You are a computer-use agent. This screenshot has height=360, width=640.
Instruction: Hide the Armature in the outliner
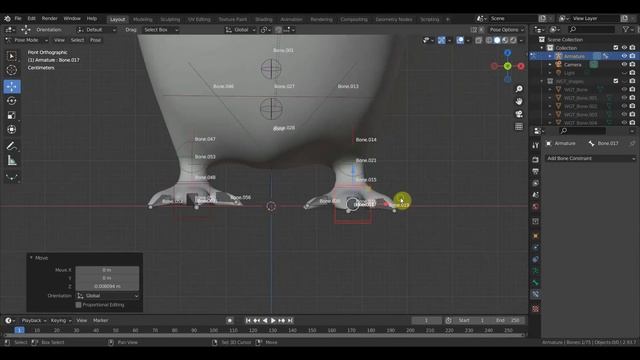[624, 56]
